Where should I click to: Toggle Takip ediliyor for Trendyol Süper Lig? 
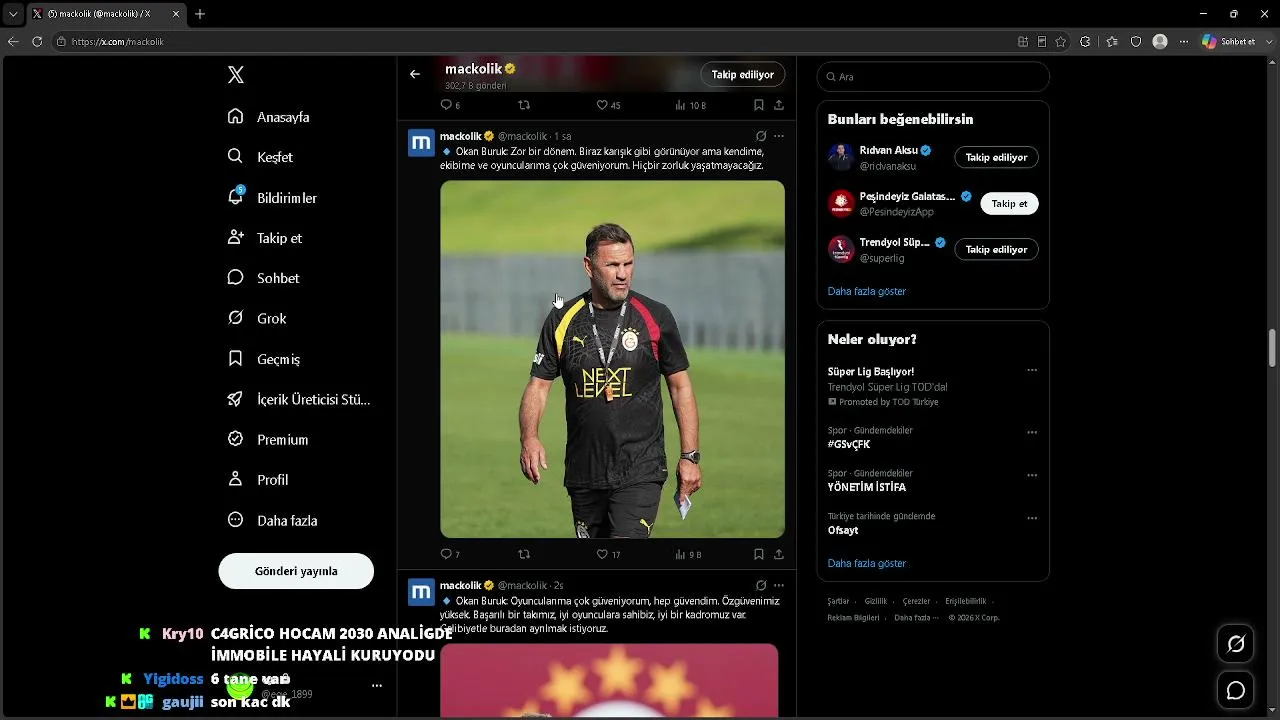click(996, 249)
